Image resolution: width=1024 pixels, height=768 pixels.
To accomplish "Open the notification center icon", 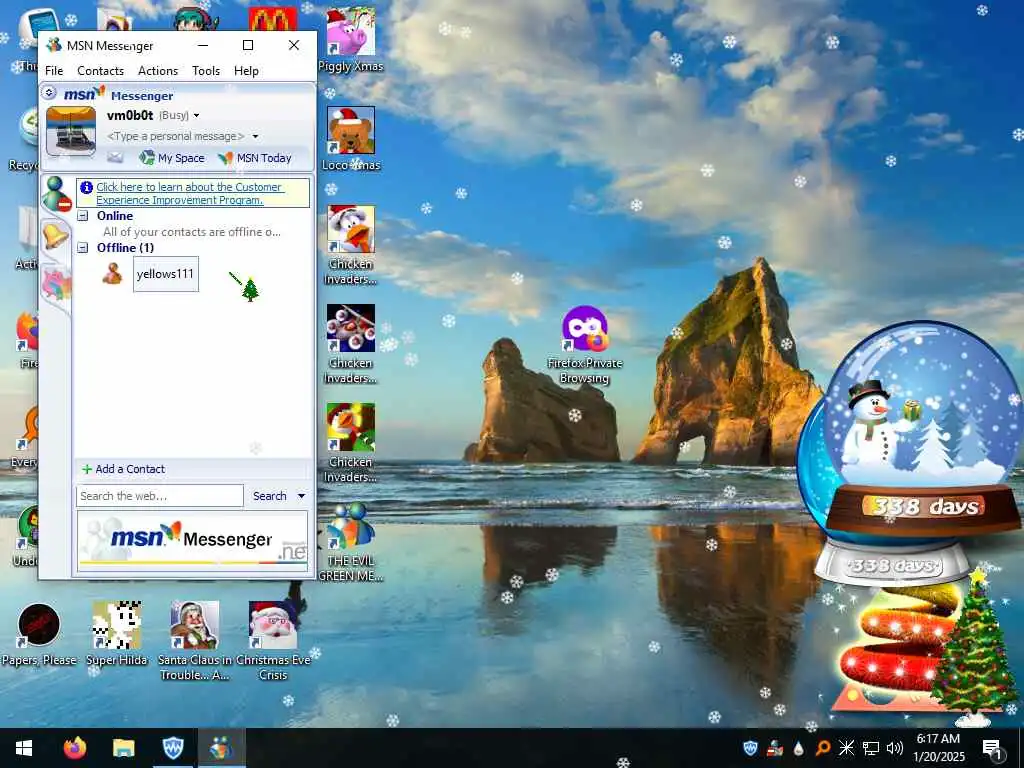I will click(x=993, y=748).
